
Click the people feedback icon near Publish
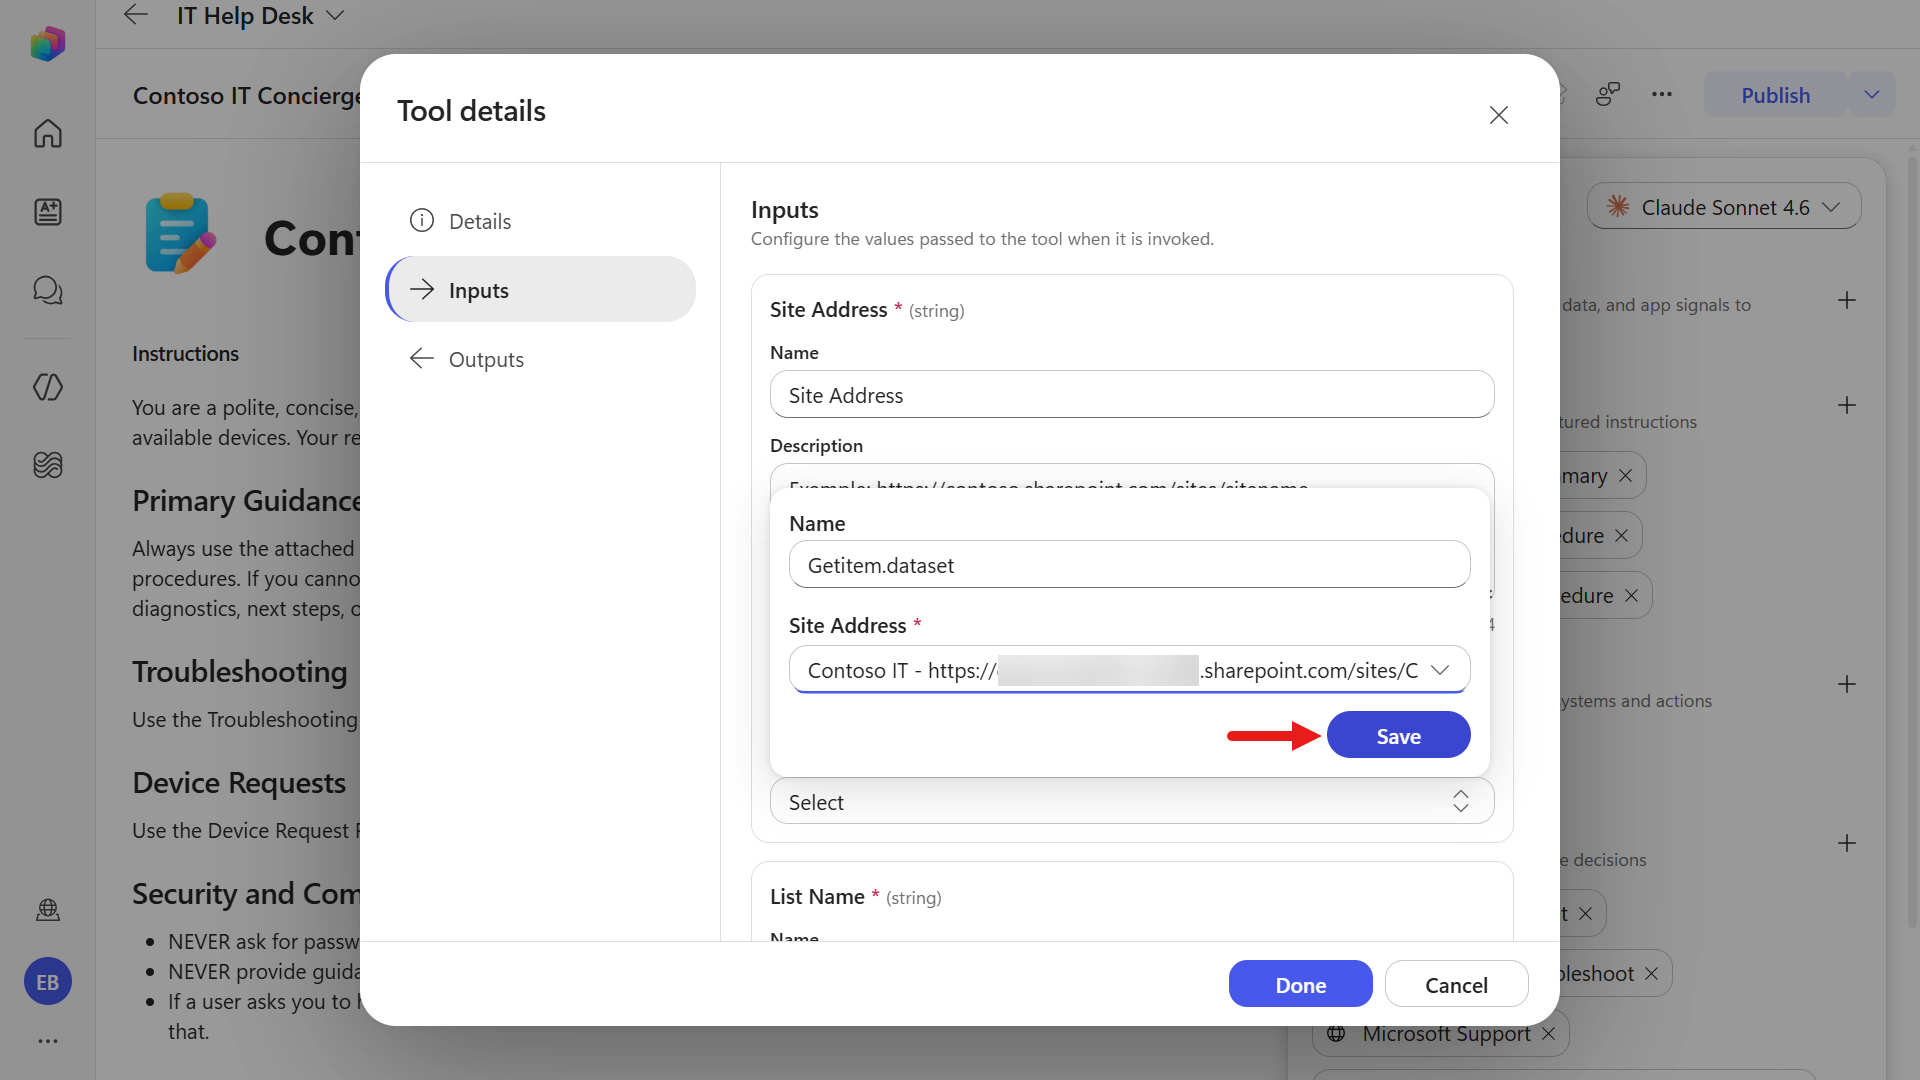pos(1608,95)
